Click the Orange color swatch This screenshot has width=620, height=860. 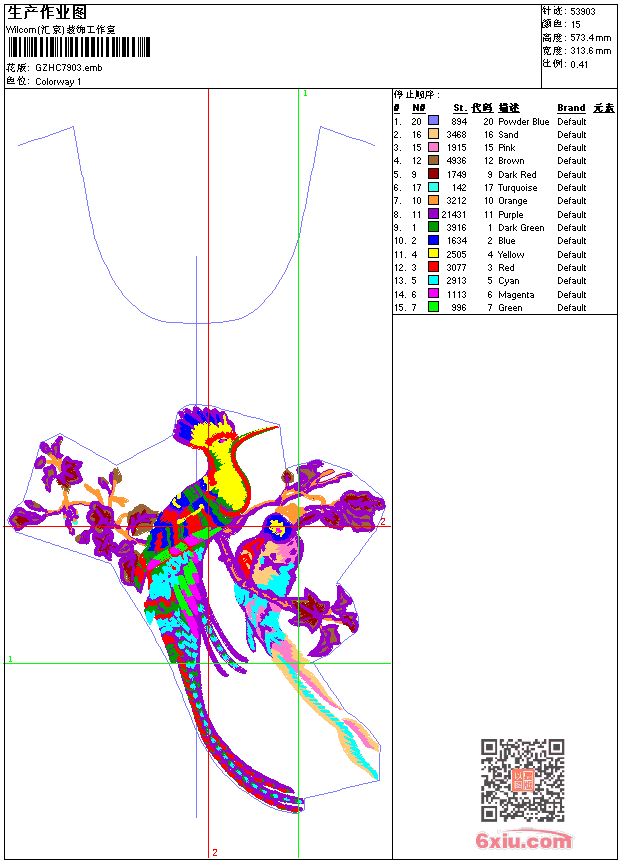(x=433, y=200)
